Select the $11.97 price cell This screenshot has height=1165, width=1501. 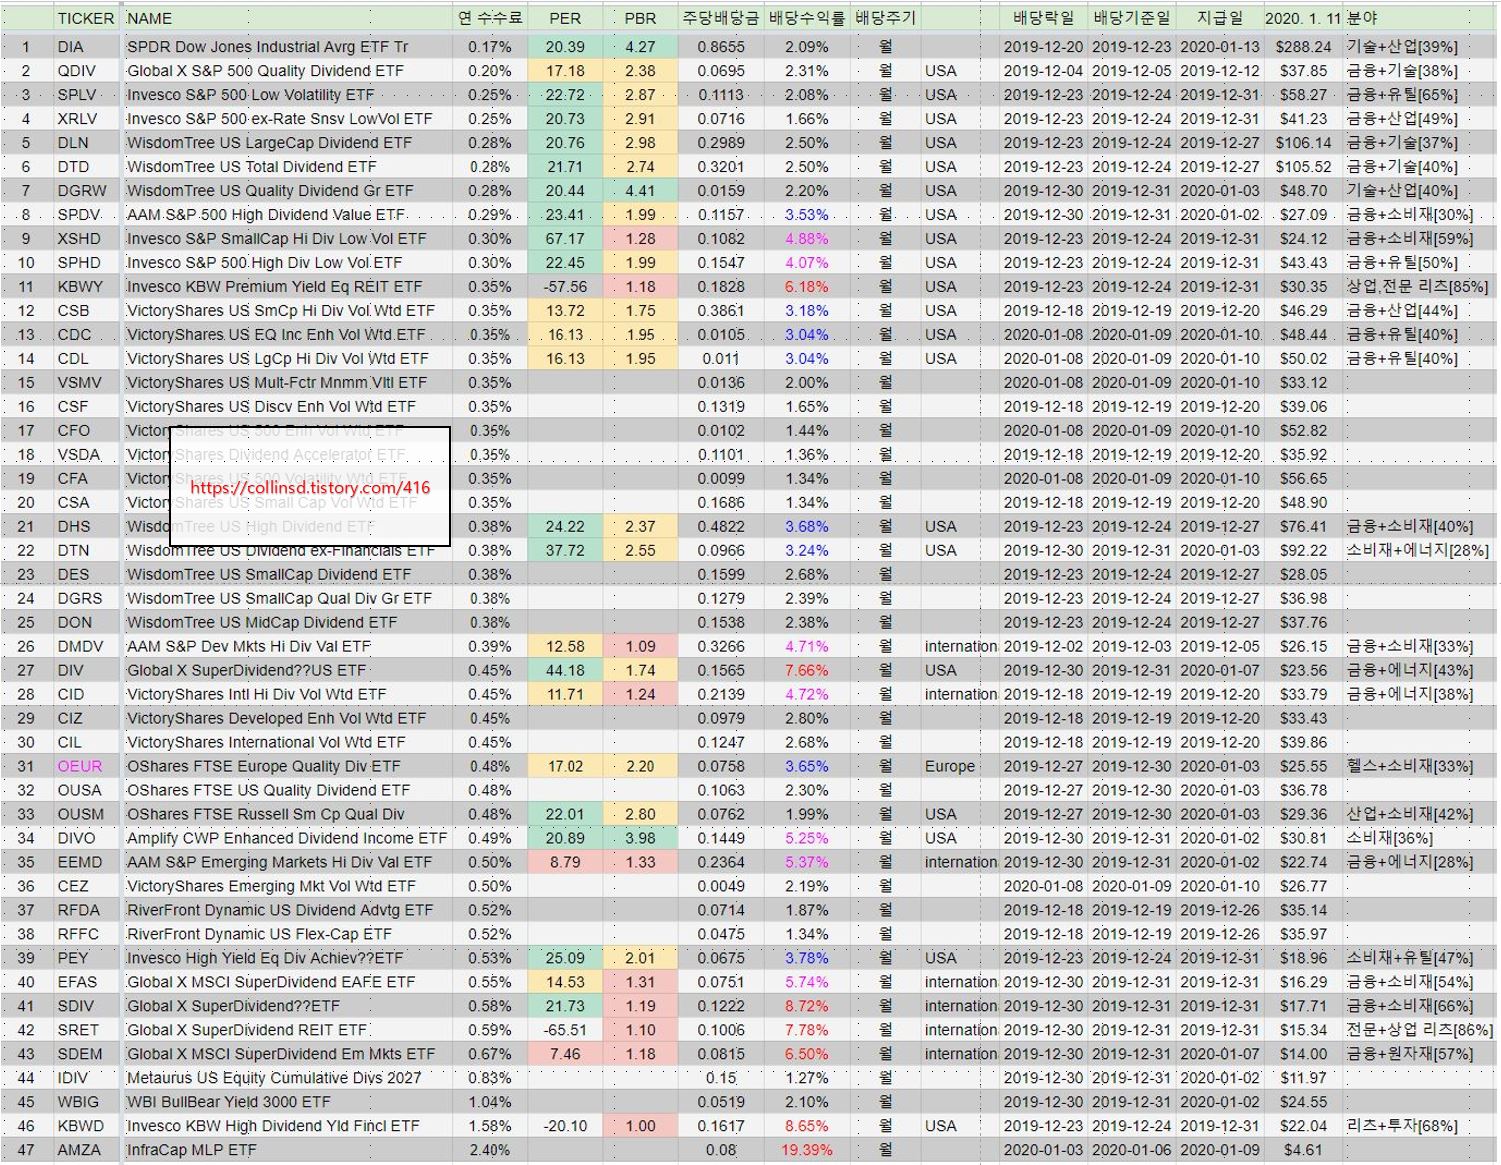tap(1303, 1078)
